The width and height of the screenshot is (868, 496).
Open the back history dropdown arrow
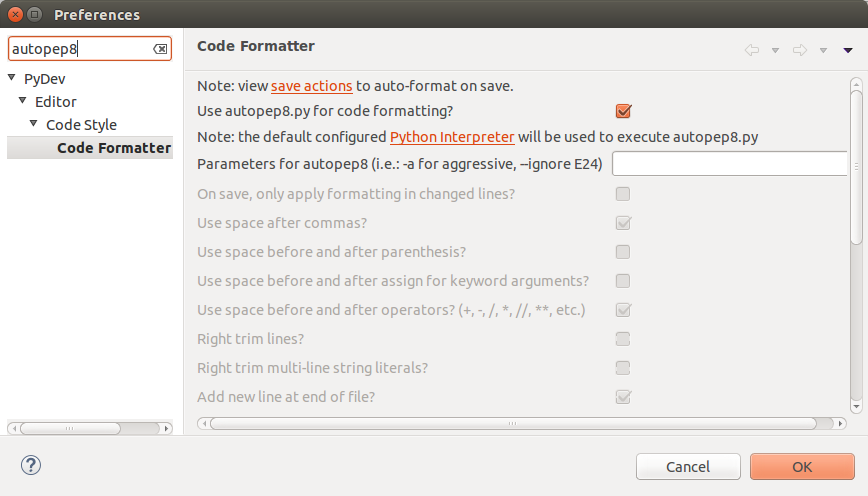[776, 50]
